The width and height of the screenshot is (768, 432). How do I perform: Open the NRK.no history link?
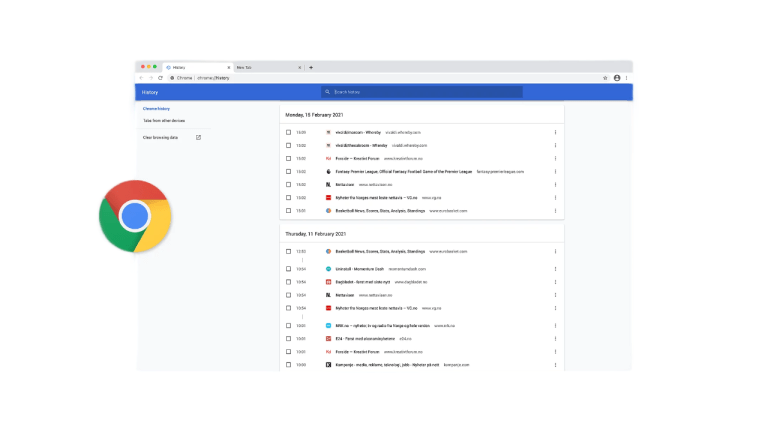pyautogui.click(x=383, y=326)
